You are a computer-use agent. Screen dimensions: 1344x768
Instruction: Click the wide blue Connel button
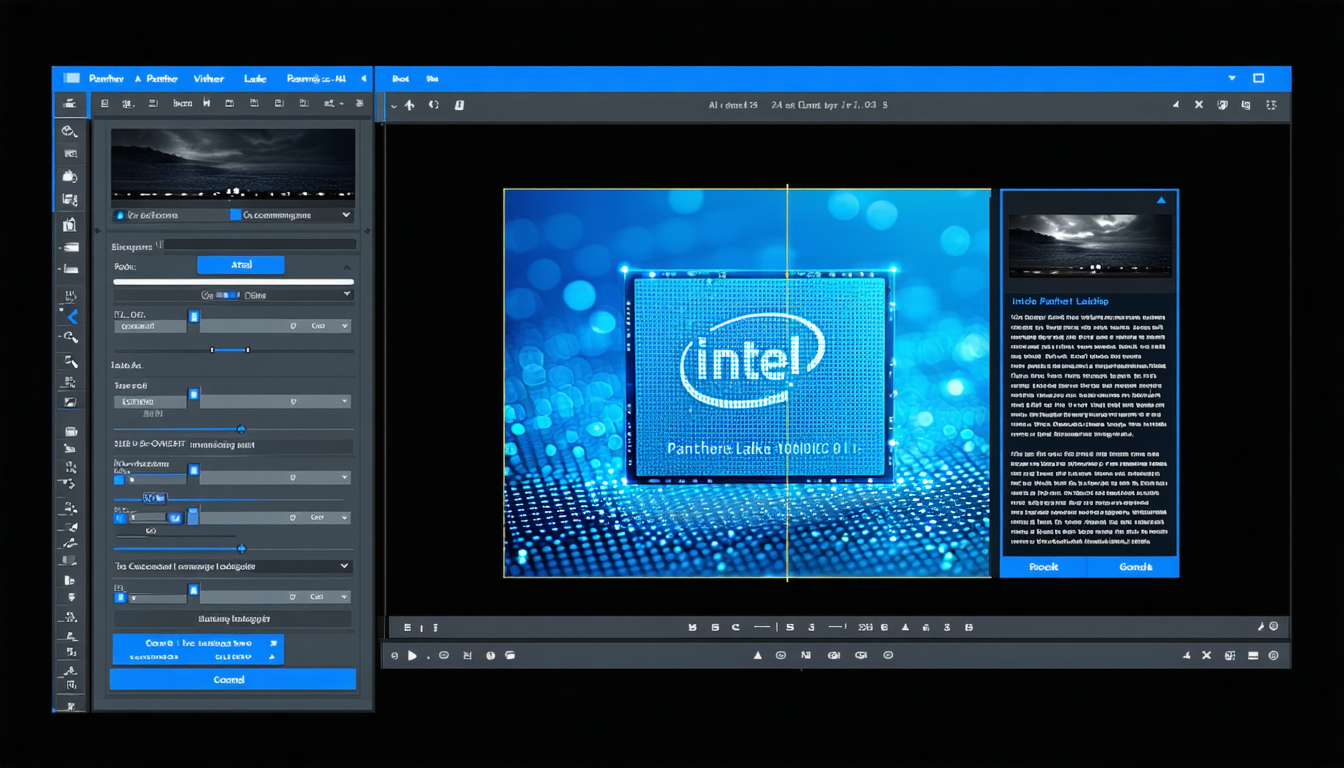(x=233, y=679)
